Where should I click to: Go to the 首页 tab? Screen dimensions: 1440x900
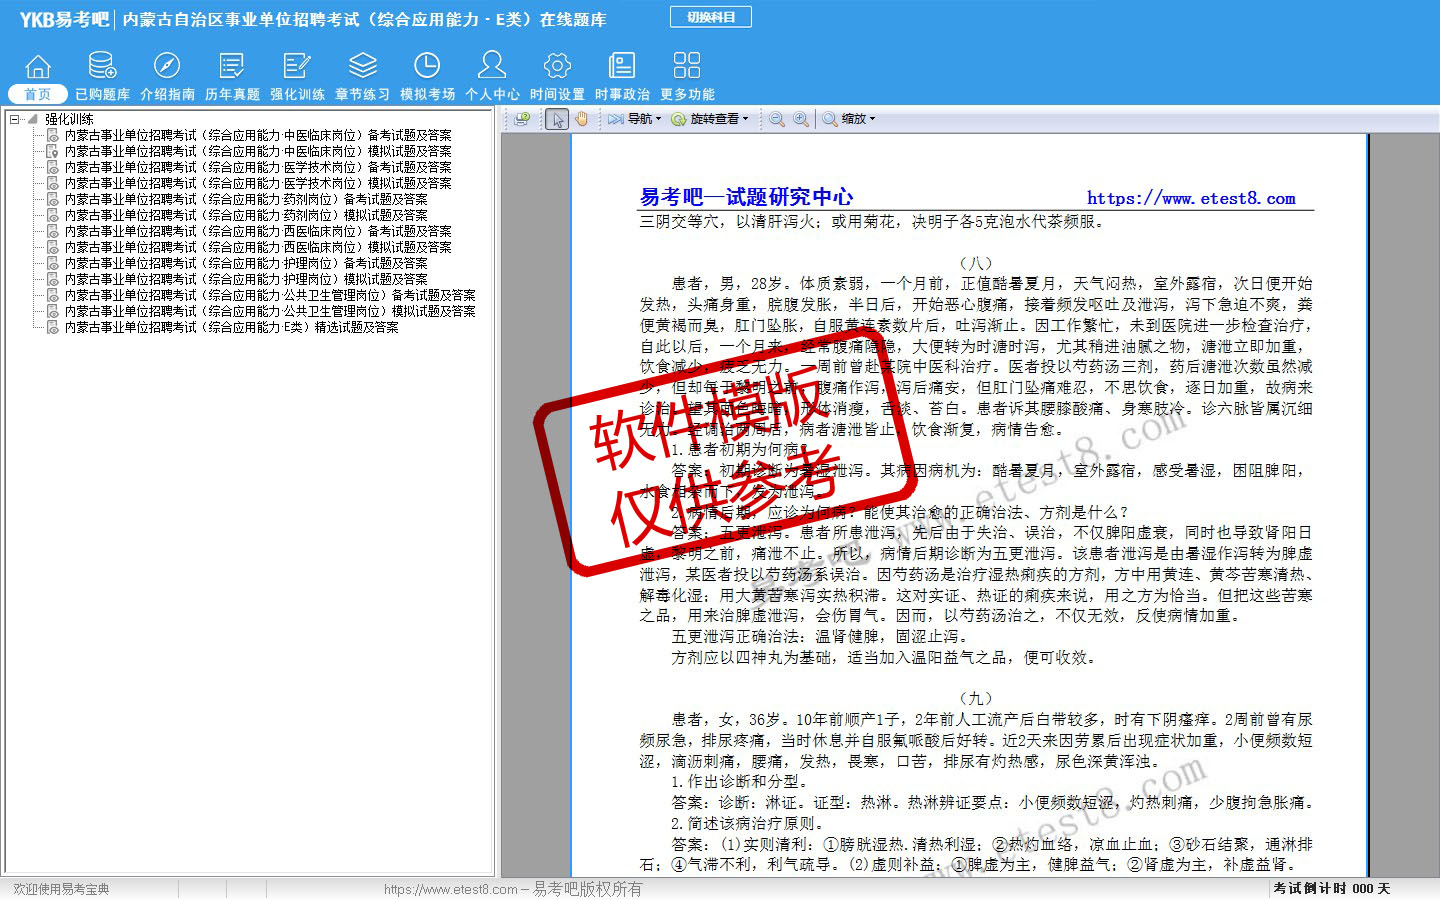coord(38,94)
